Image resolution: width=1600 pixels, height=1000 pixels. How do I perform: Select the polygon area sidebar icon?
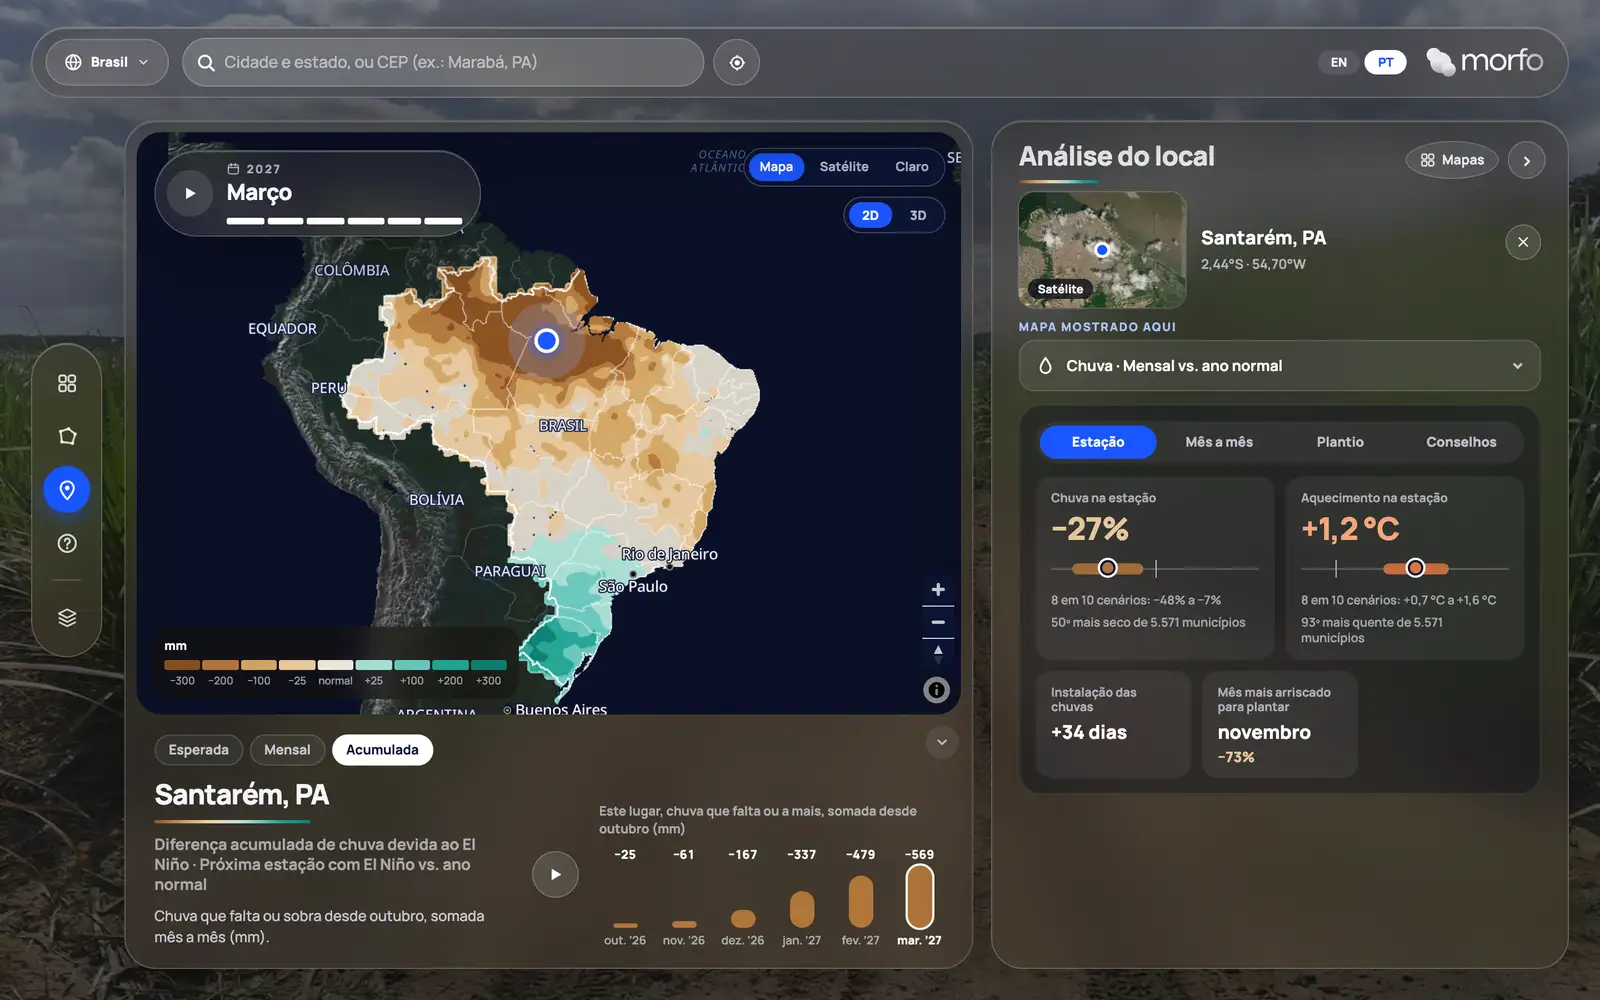click(67, 436)
